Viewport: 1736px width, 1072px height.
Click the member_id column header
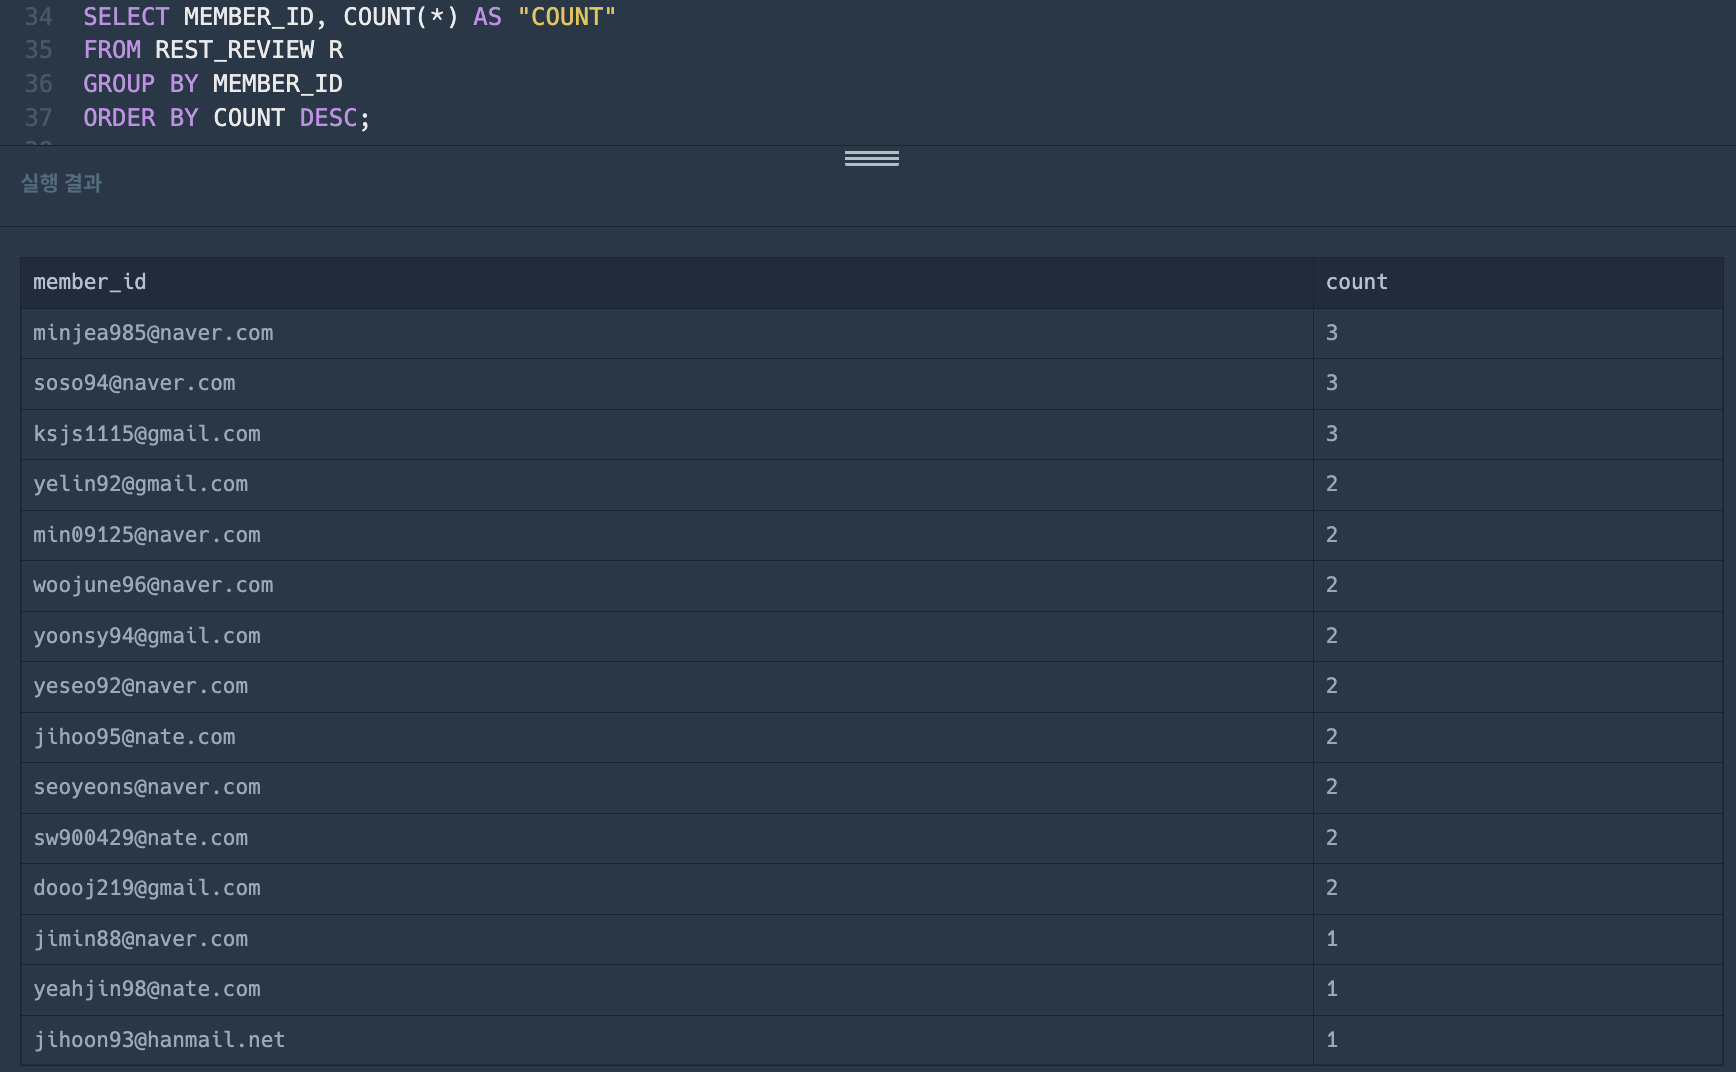click(90, 282)
